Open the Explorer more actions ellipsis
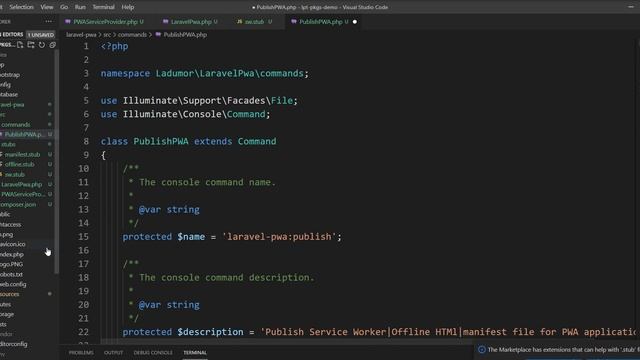 coord(49,22)
